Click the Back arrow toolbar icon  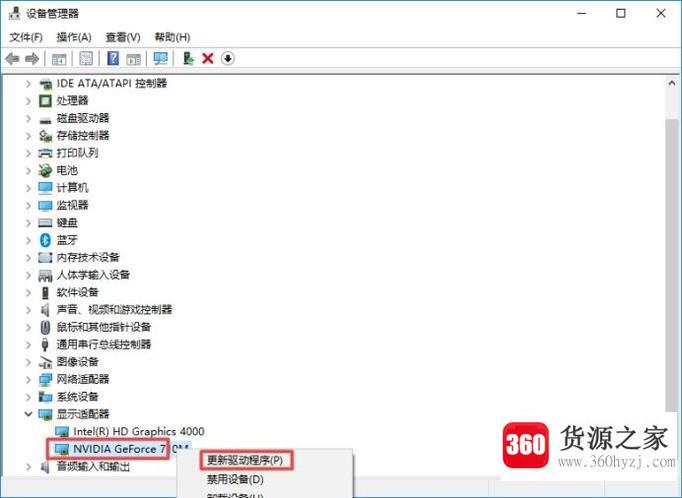[x=12, y=58]
